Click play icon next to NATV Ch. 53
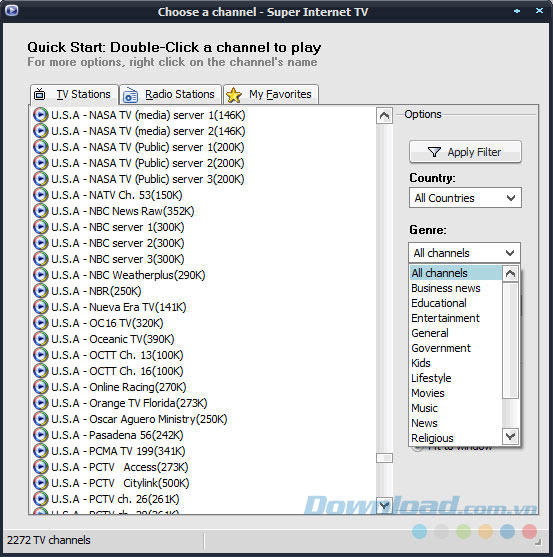 [40, 195]
